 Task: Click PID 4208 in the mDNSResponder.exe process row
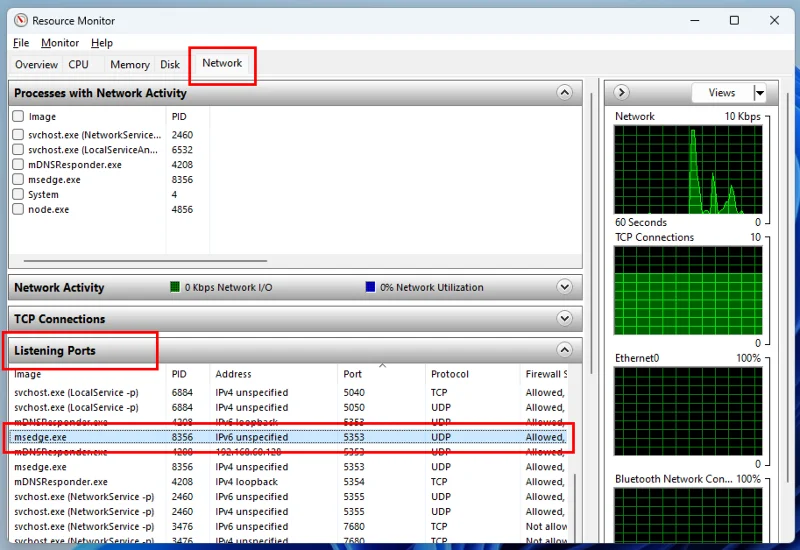point(182,164)
